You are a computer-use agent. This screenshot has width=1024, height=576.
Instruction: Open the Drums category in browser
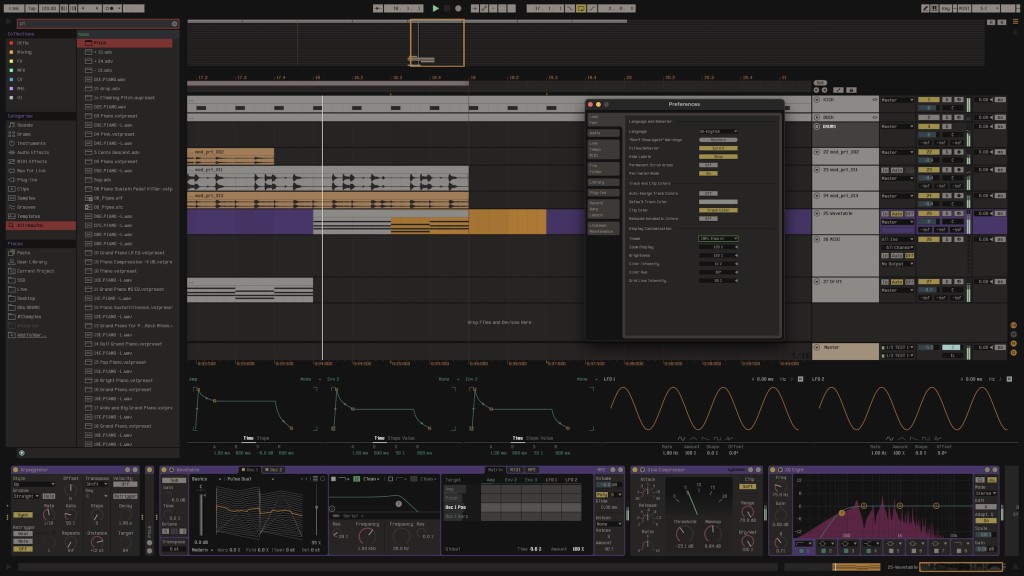click(23, 133)
